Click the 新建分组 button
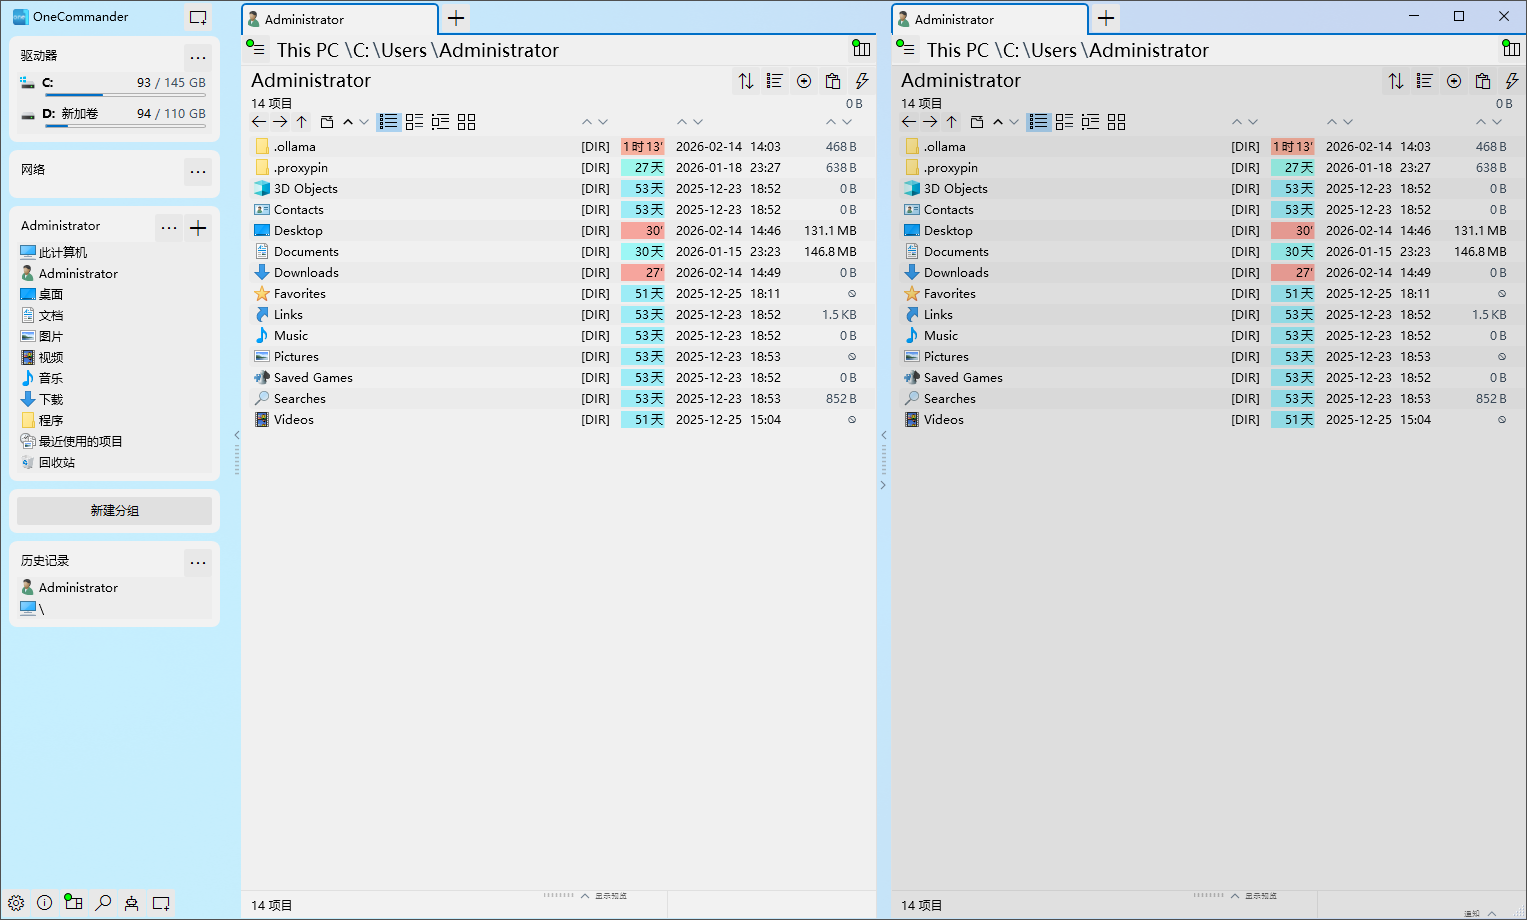 pos(114,510)
